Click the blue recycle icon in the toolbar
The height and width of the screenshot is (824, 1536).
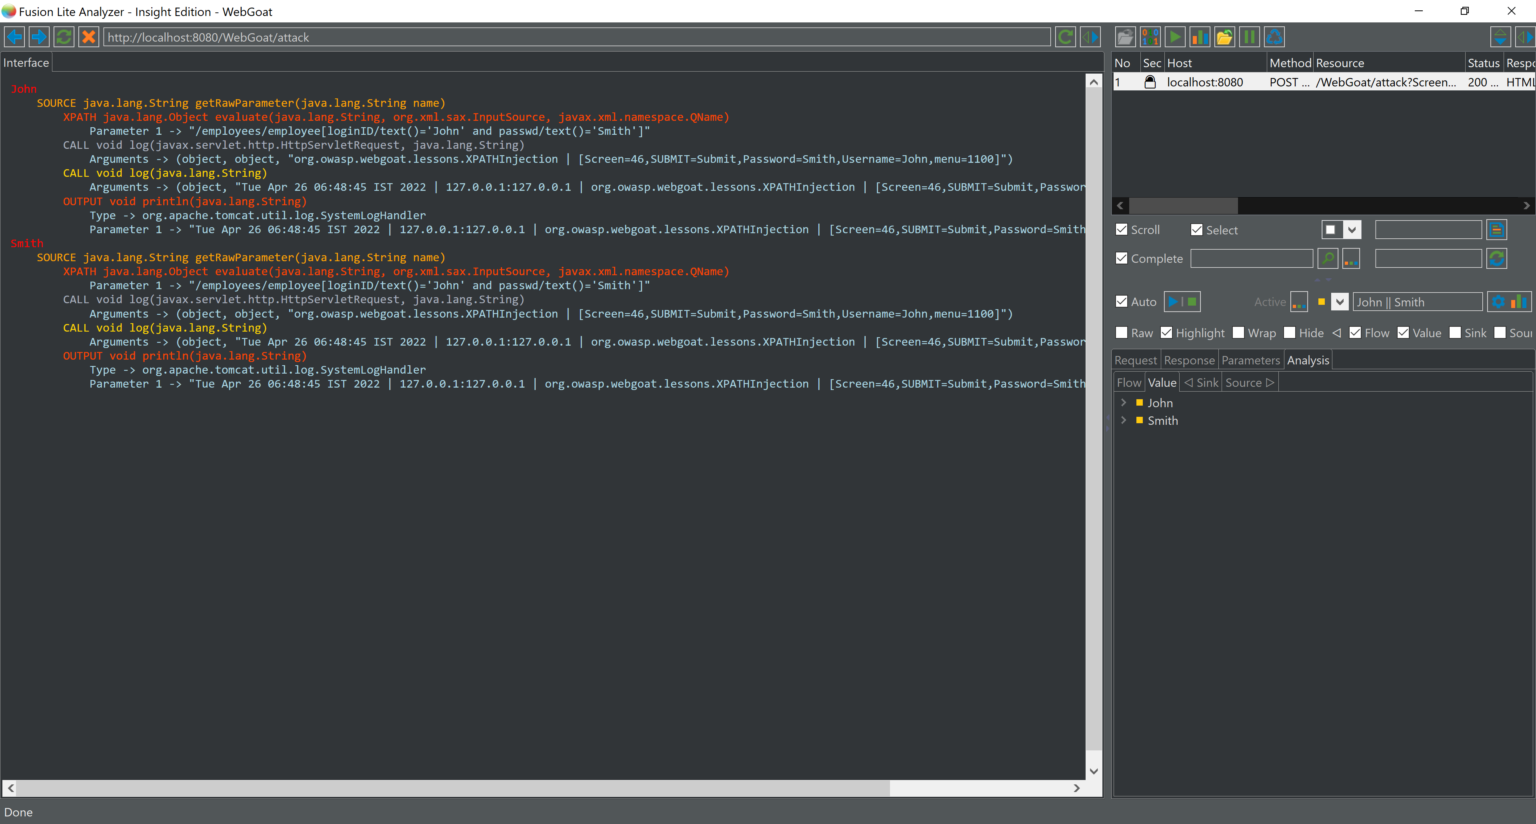tap(1274, 37)
